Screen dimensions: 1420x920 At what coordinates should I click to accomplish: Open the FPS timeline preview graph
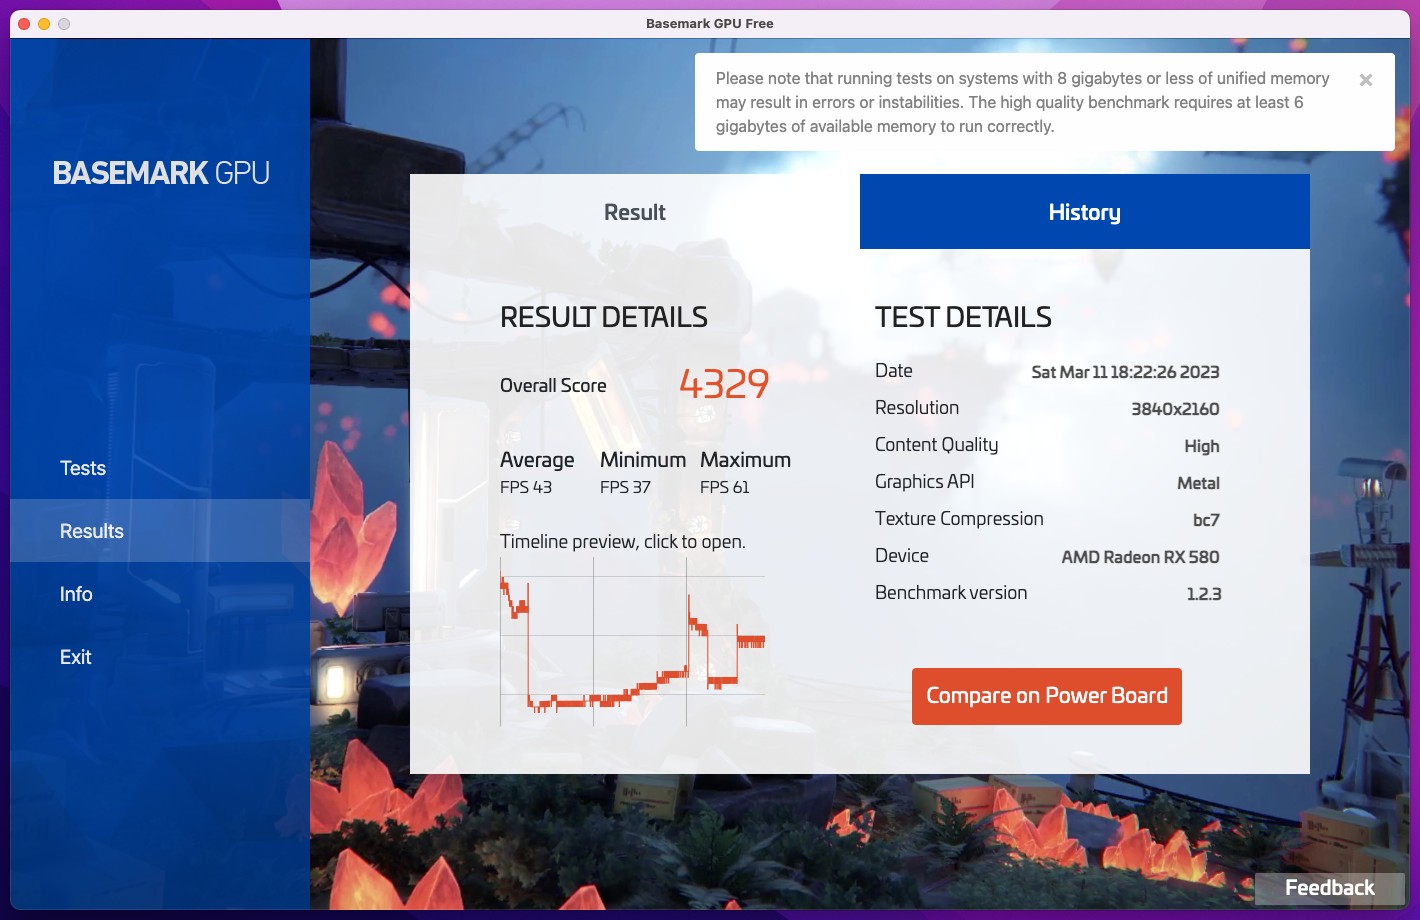[632, 641]
